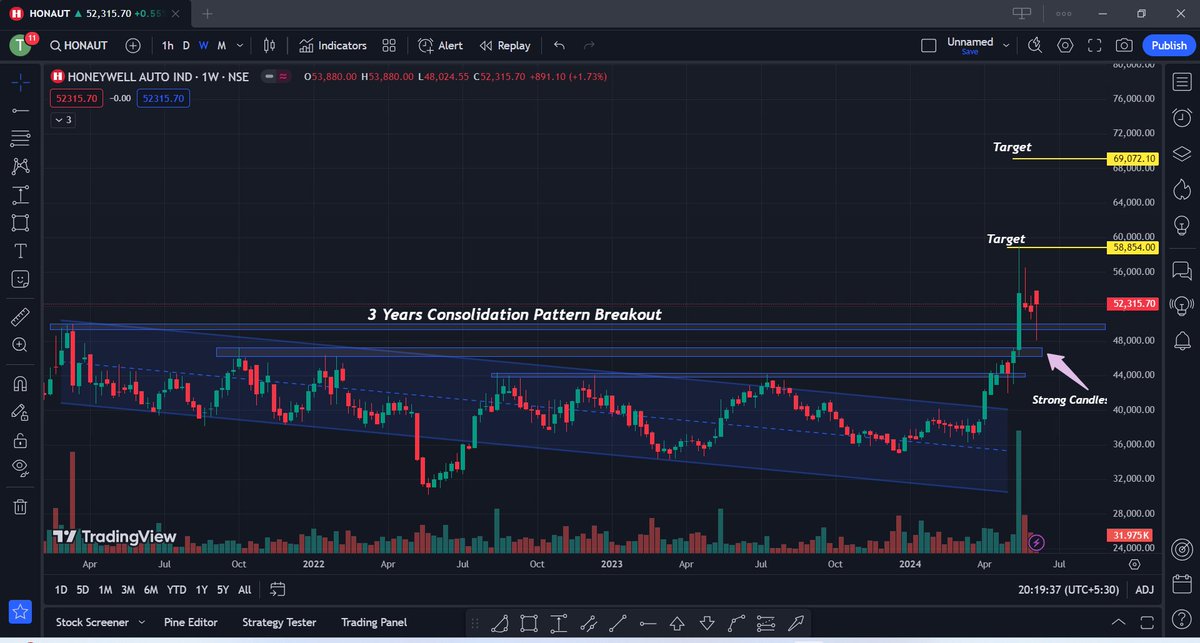Screen dimensions: 1200x643
Task: Select the trend line tool
Action: pos(20,109)
